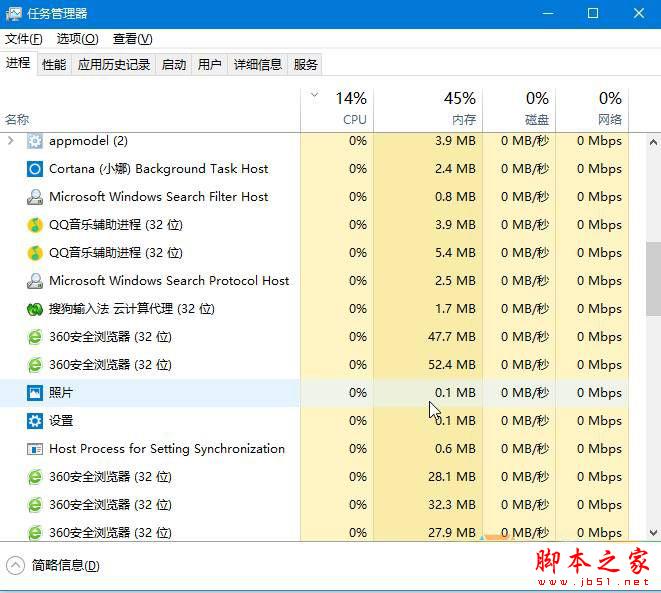Select the appmodel (2) row name

pyautogui.click(x=89, y=141)
